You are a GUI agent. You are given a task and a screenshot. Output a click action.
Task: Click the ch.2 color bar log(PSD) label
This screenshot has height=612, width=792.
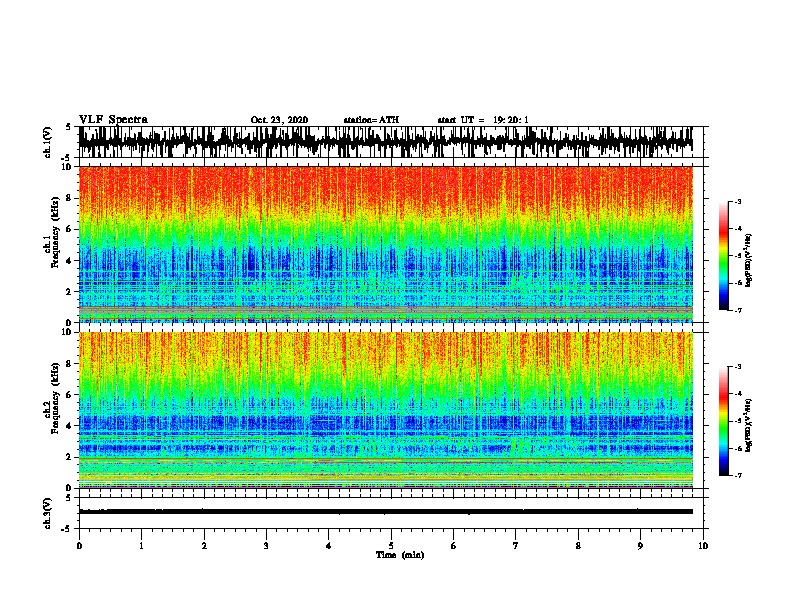click(x=749, y=426)
